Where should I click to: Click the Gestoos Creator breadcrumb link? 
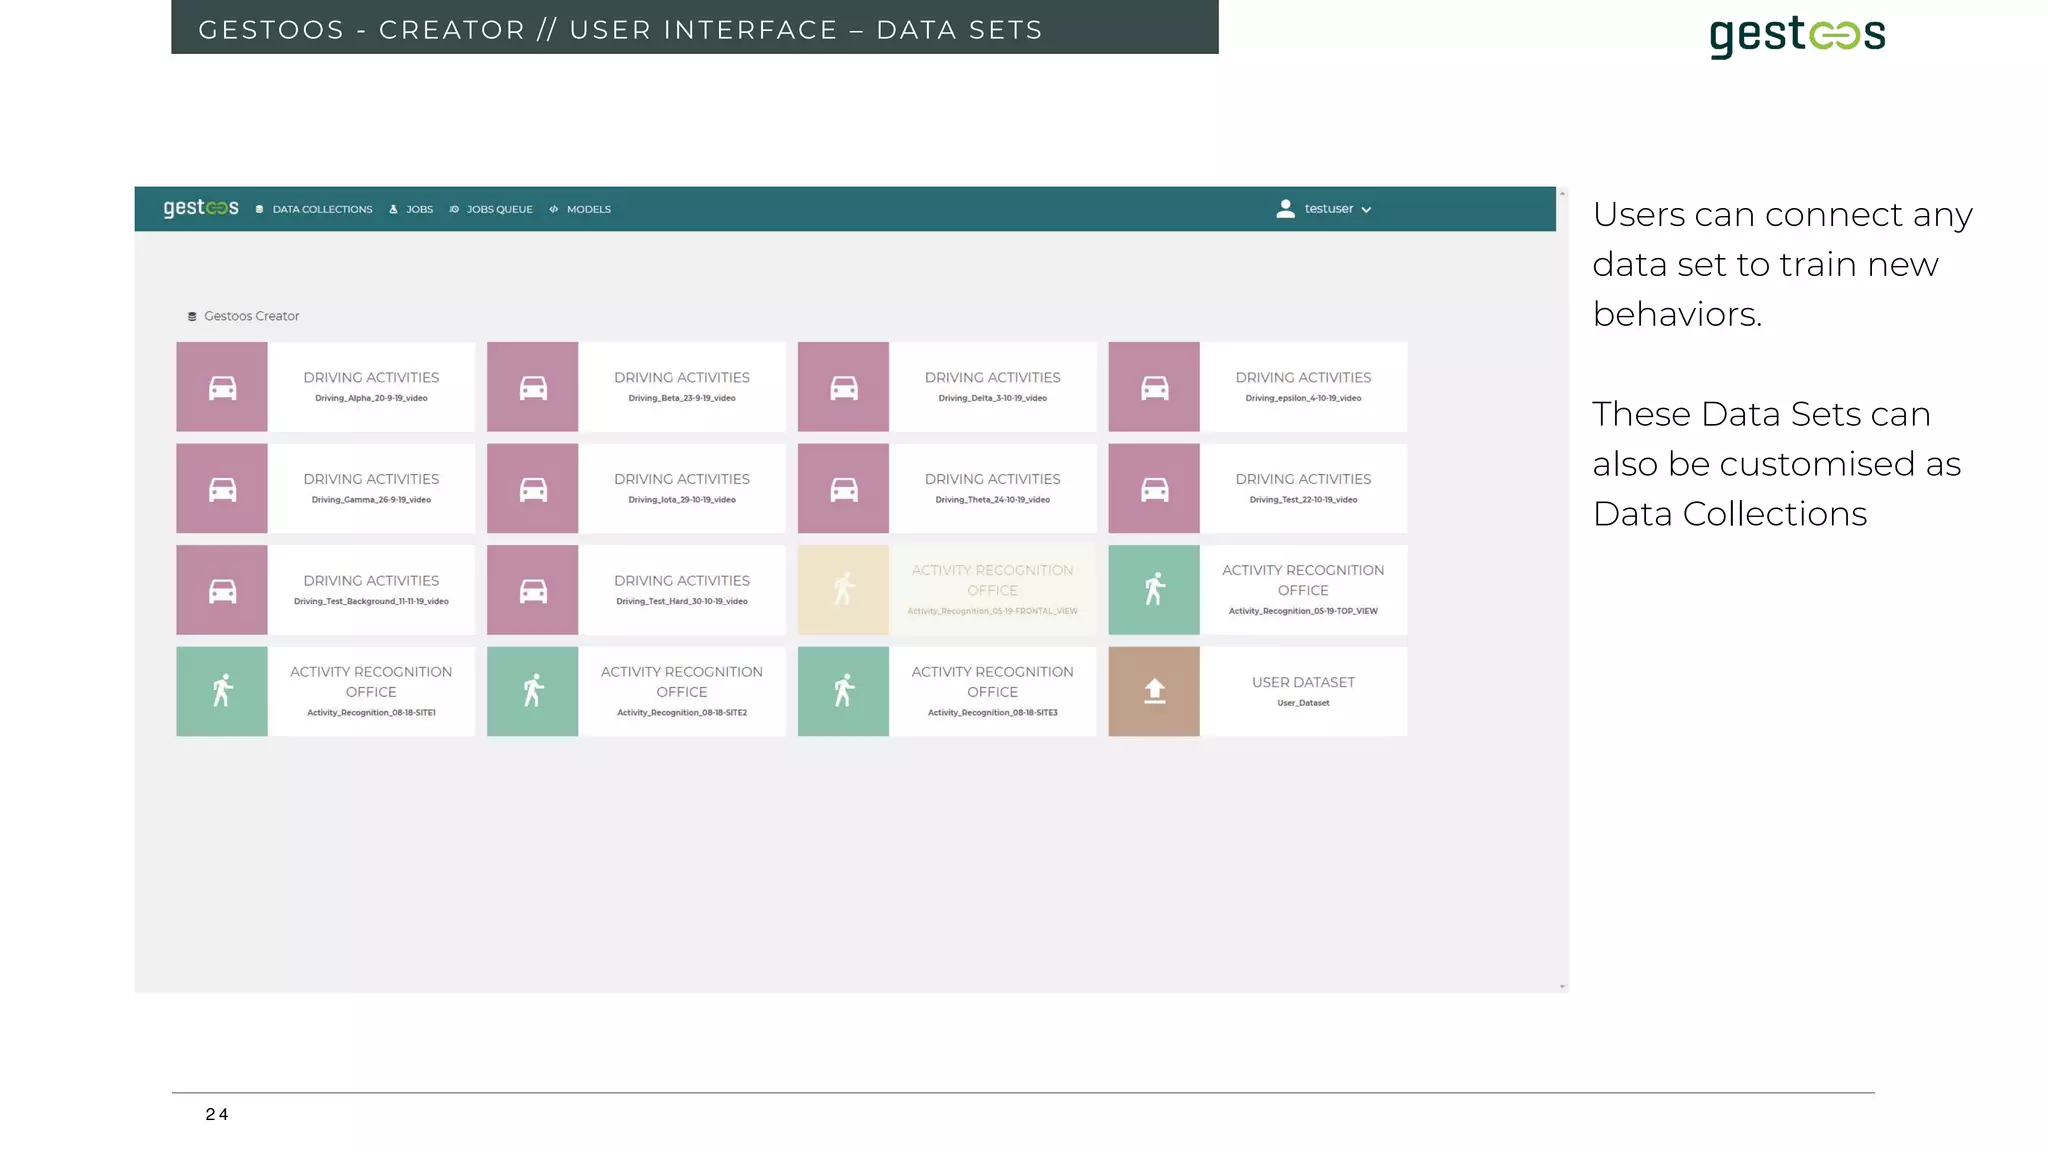(252, 316)
